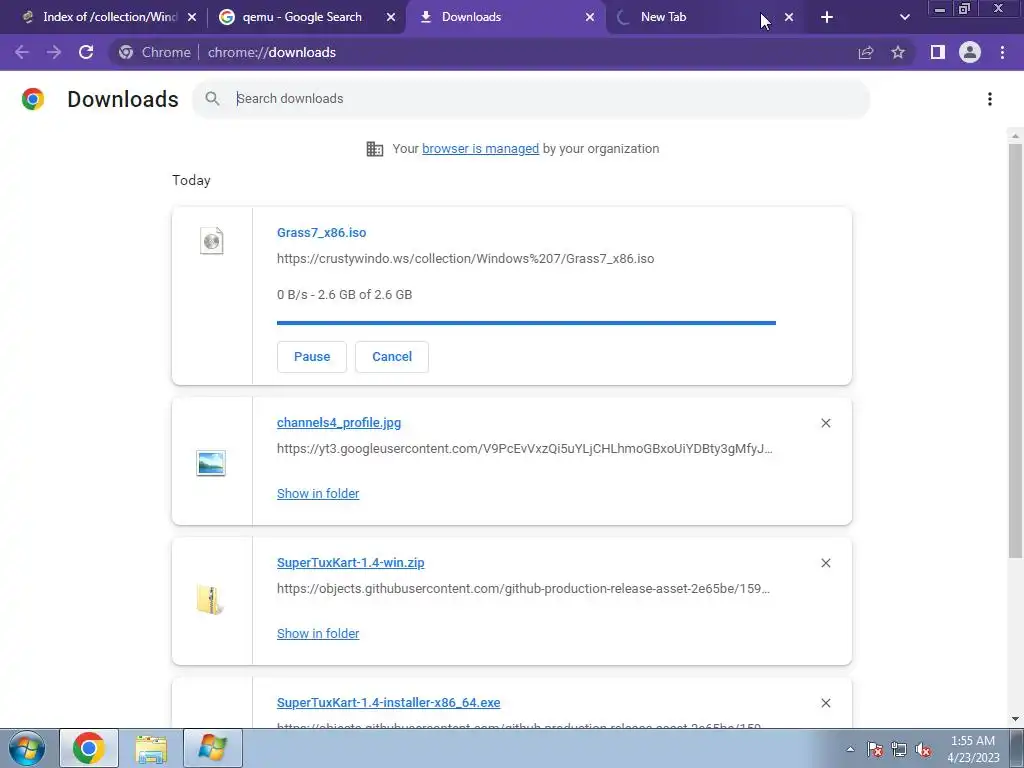Open the channels4_profile.jpg file link
Image resolution: width=1024 pixels, height=768 pixels.
339,423
